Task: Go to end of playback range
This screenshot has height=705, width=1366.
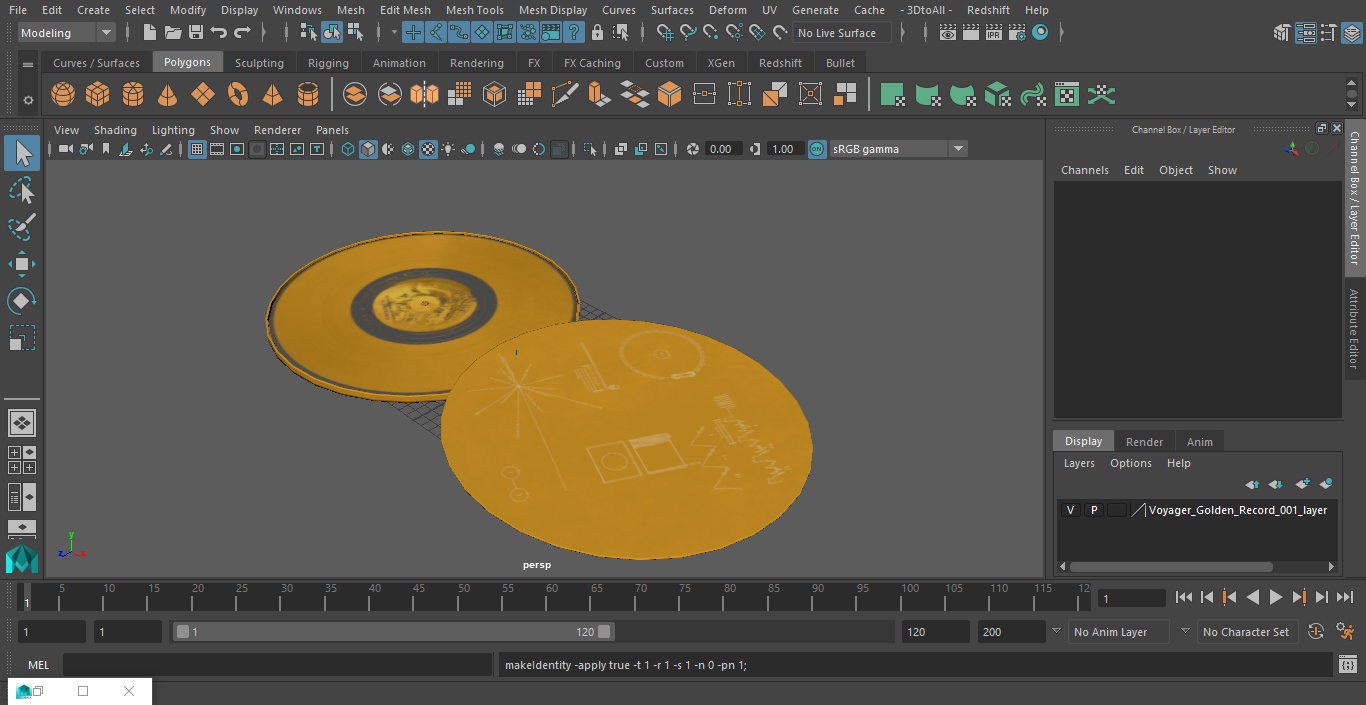Action: pos(1345,597)
